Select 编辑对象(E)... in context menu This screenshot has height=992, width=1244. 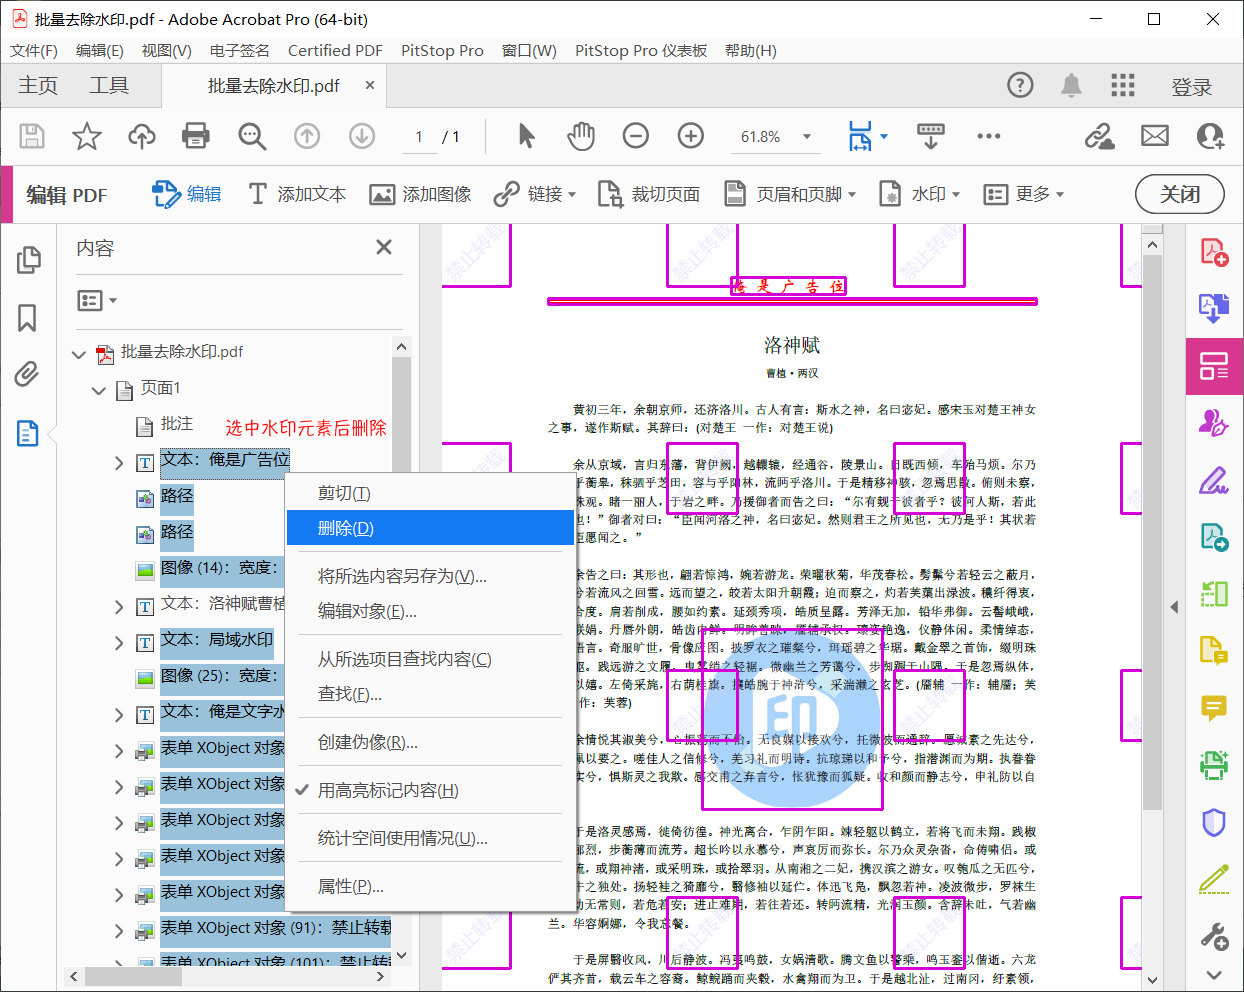431,611
